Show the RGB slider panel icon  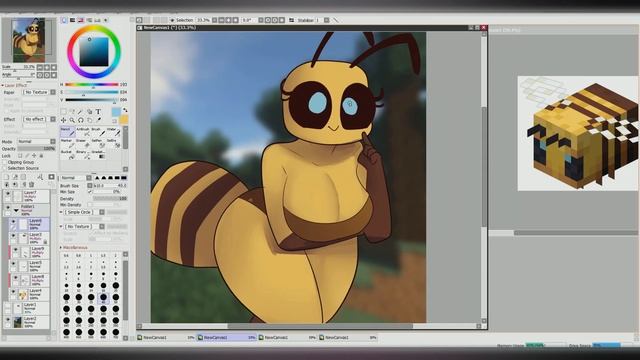[x=72, y=20]
